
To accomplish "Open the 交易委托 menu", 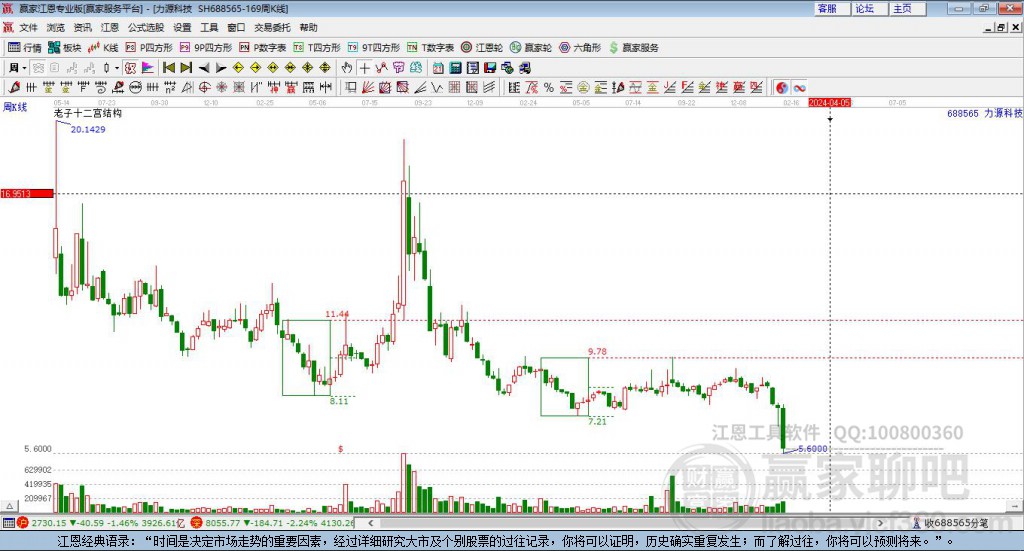I will click(272, 27).
